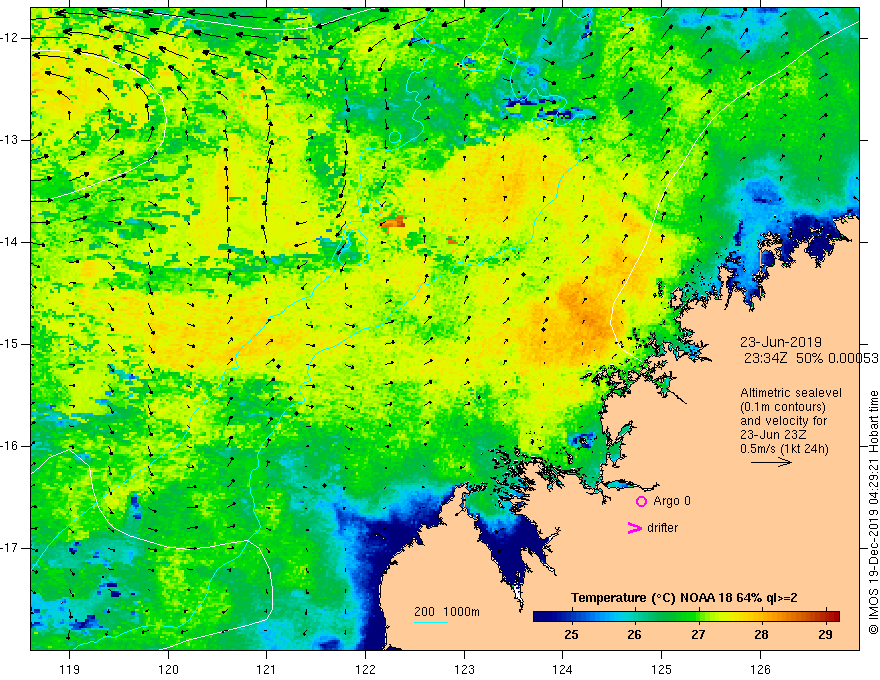Click the temperature color bar
The width and height of the screenshot is (880, 680).
coord(686,616)
